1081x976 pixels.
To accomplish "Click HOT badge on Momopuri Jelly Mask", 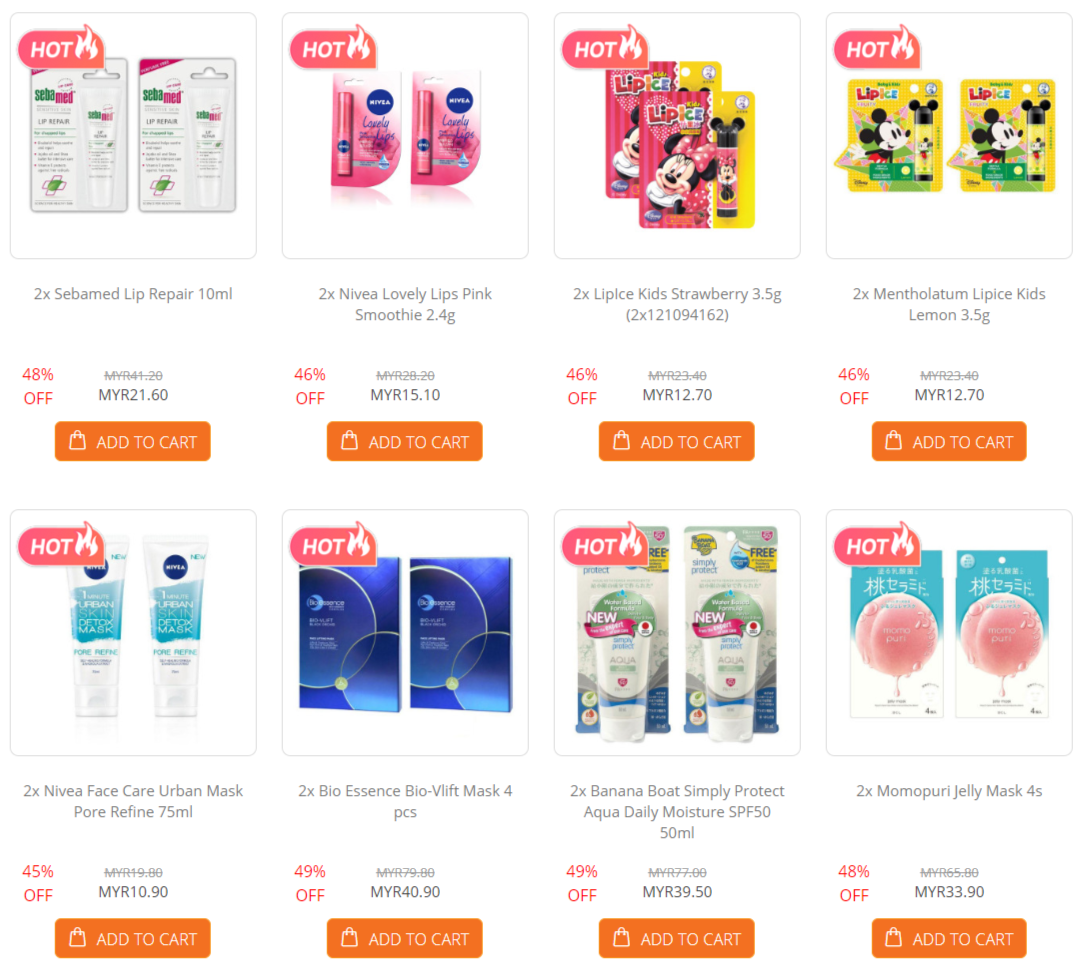I will [877, 544].
